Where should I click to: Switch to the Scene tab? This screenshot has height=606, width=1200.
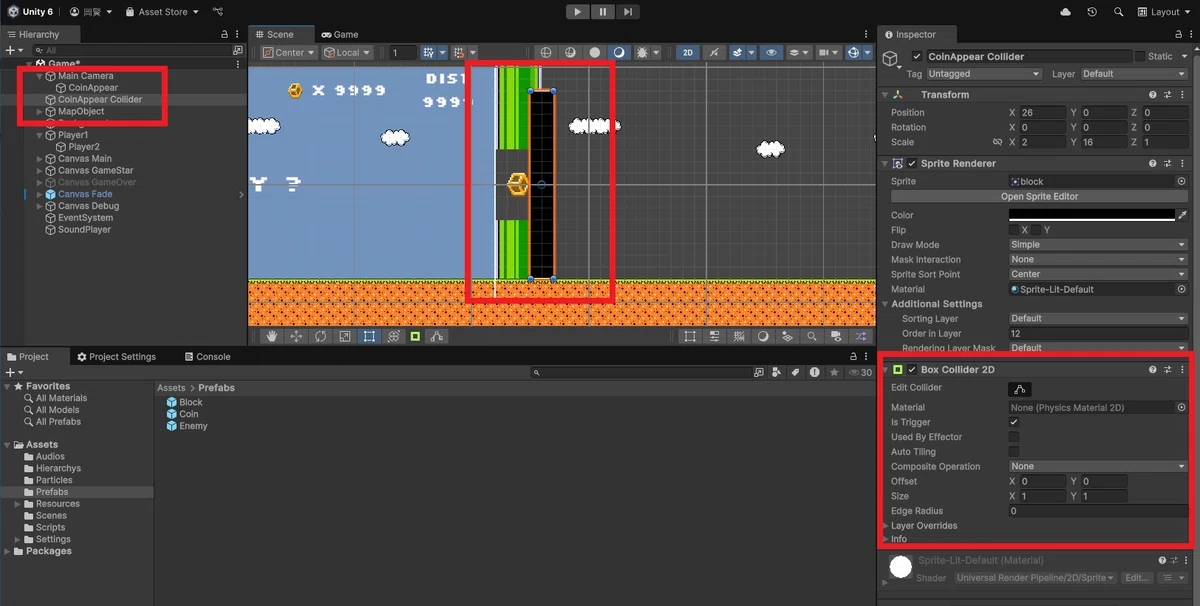(x=280, y=34)
